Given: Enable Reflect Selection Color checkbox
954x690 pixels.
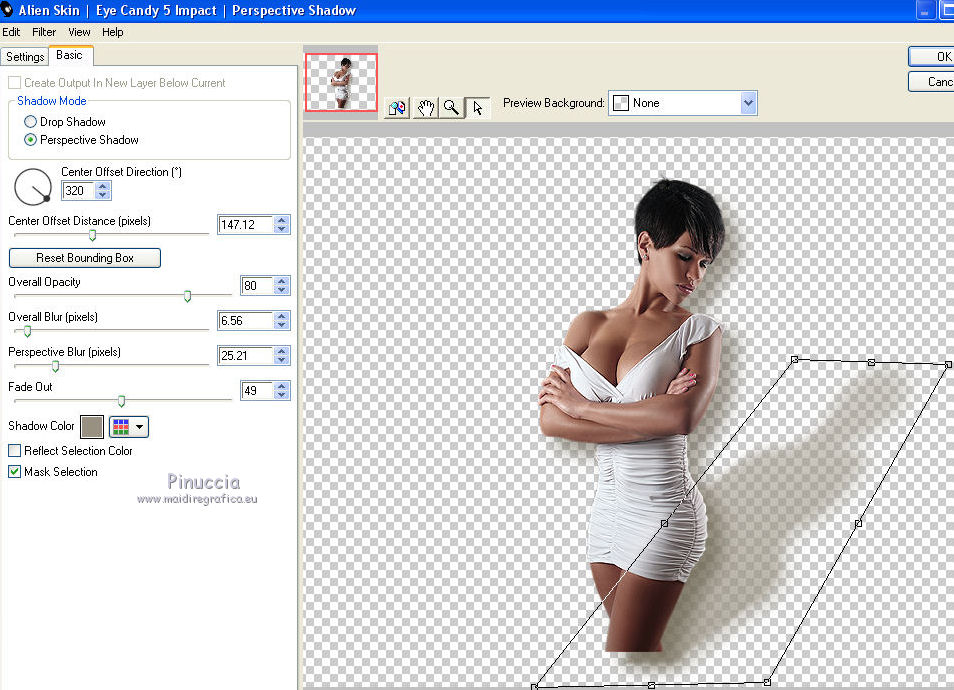Looking at the screenshot, I should click(15, 451).
